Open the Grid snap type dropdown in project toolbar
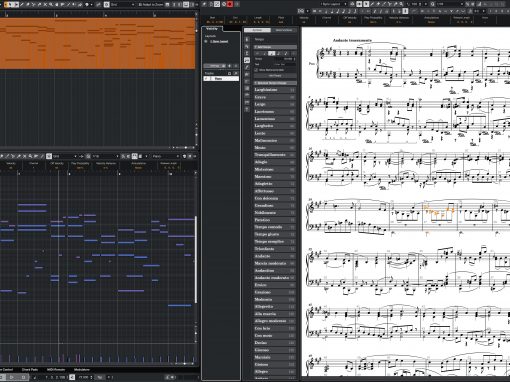The width and height of the screenshot is (510, 382). tap(123, 5)
